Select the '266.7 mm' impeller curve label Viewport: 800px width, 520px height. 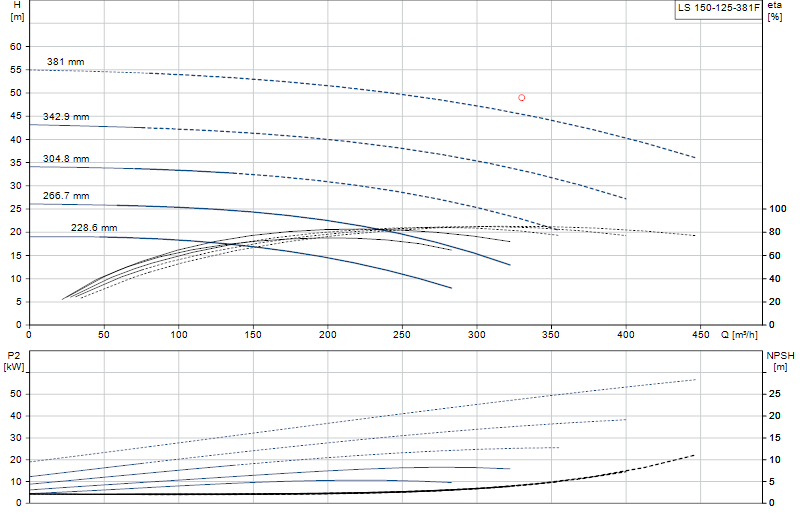[66, 196]
